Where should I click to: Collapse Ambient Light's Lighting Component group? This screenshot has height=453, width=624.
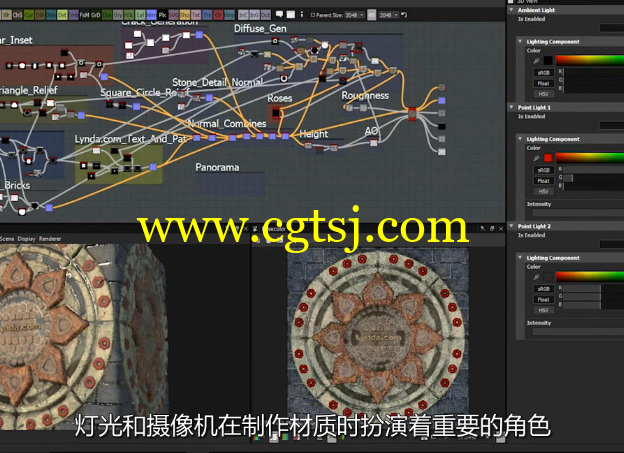point(520,41)
